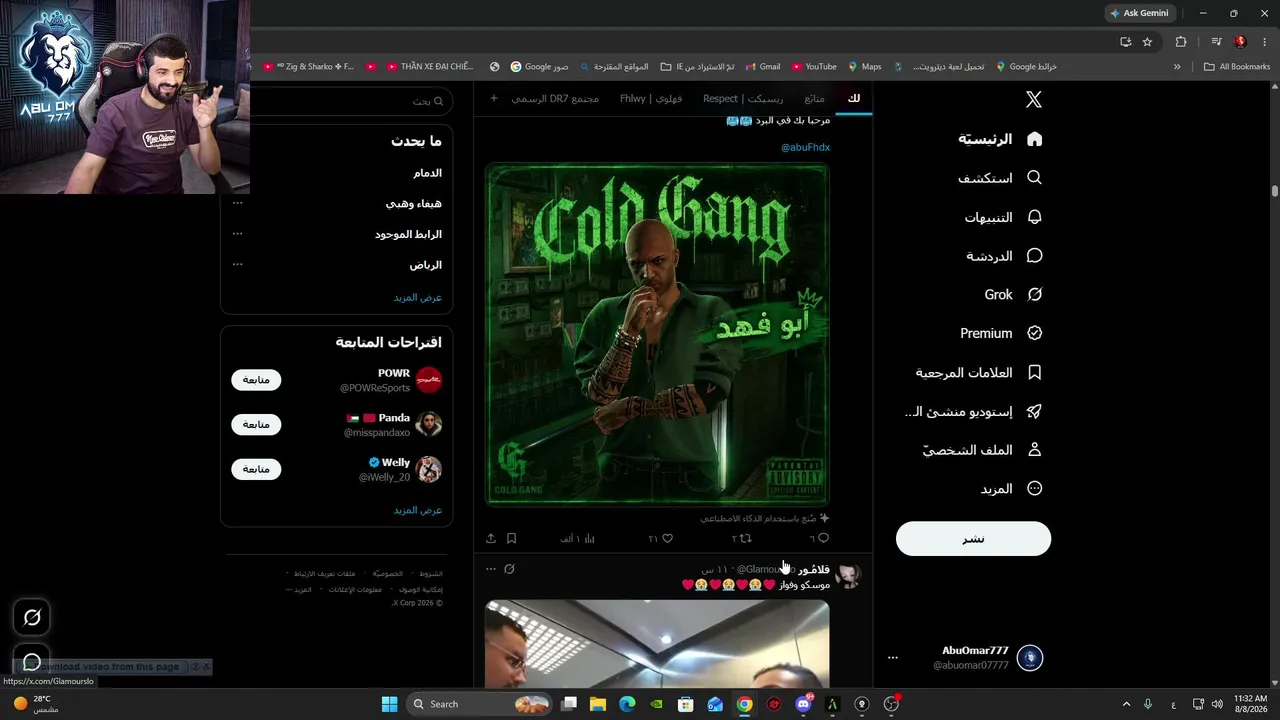Open Grok from the sidebar menu

click(1013, 295)
